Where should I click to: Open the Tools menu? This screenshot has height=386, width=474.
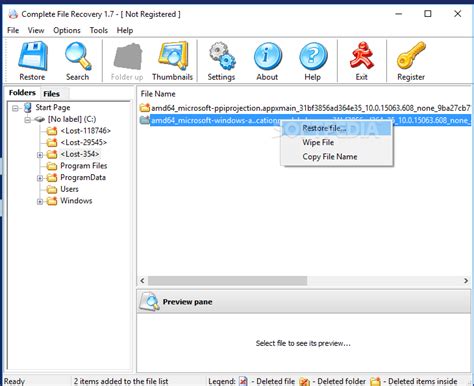click(99, 30)
